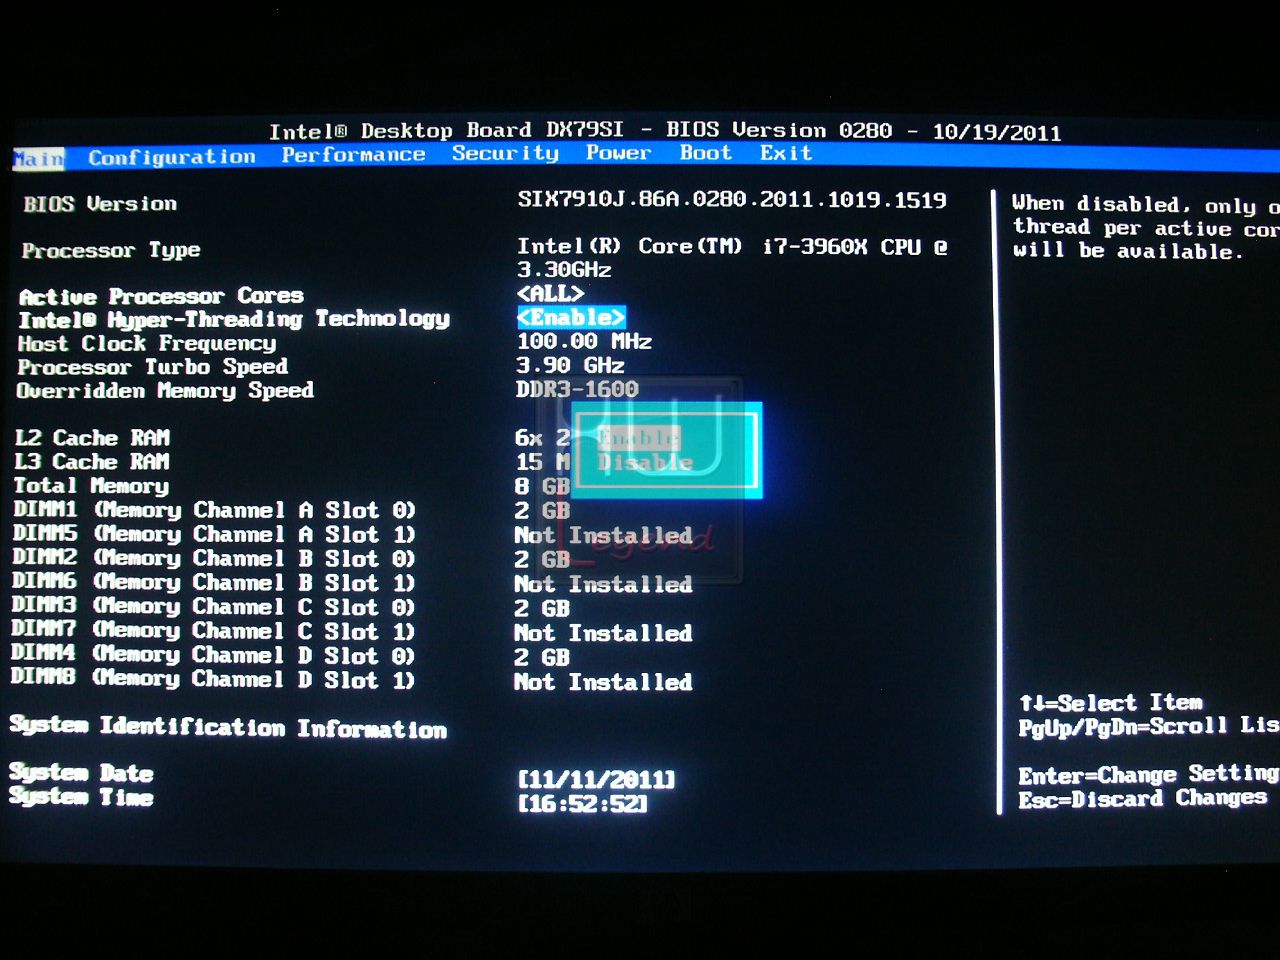
Task: Click the Esc=Discard Changes hint
Action: pyautogui.click(x=1143, y=799)
